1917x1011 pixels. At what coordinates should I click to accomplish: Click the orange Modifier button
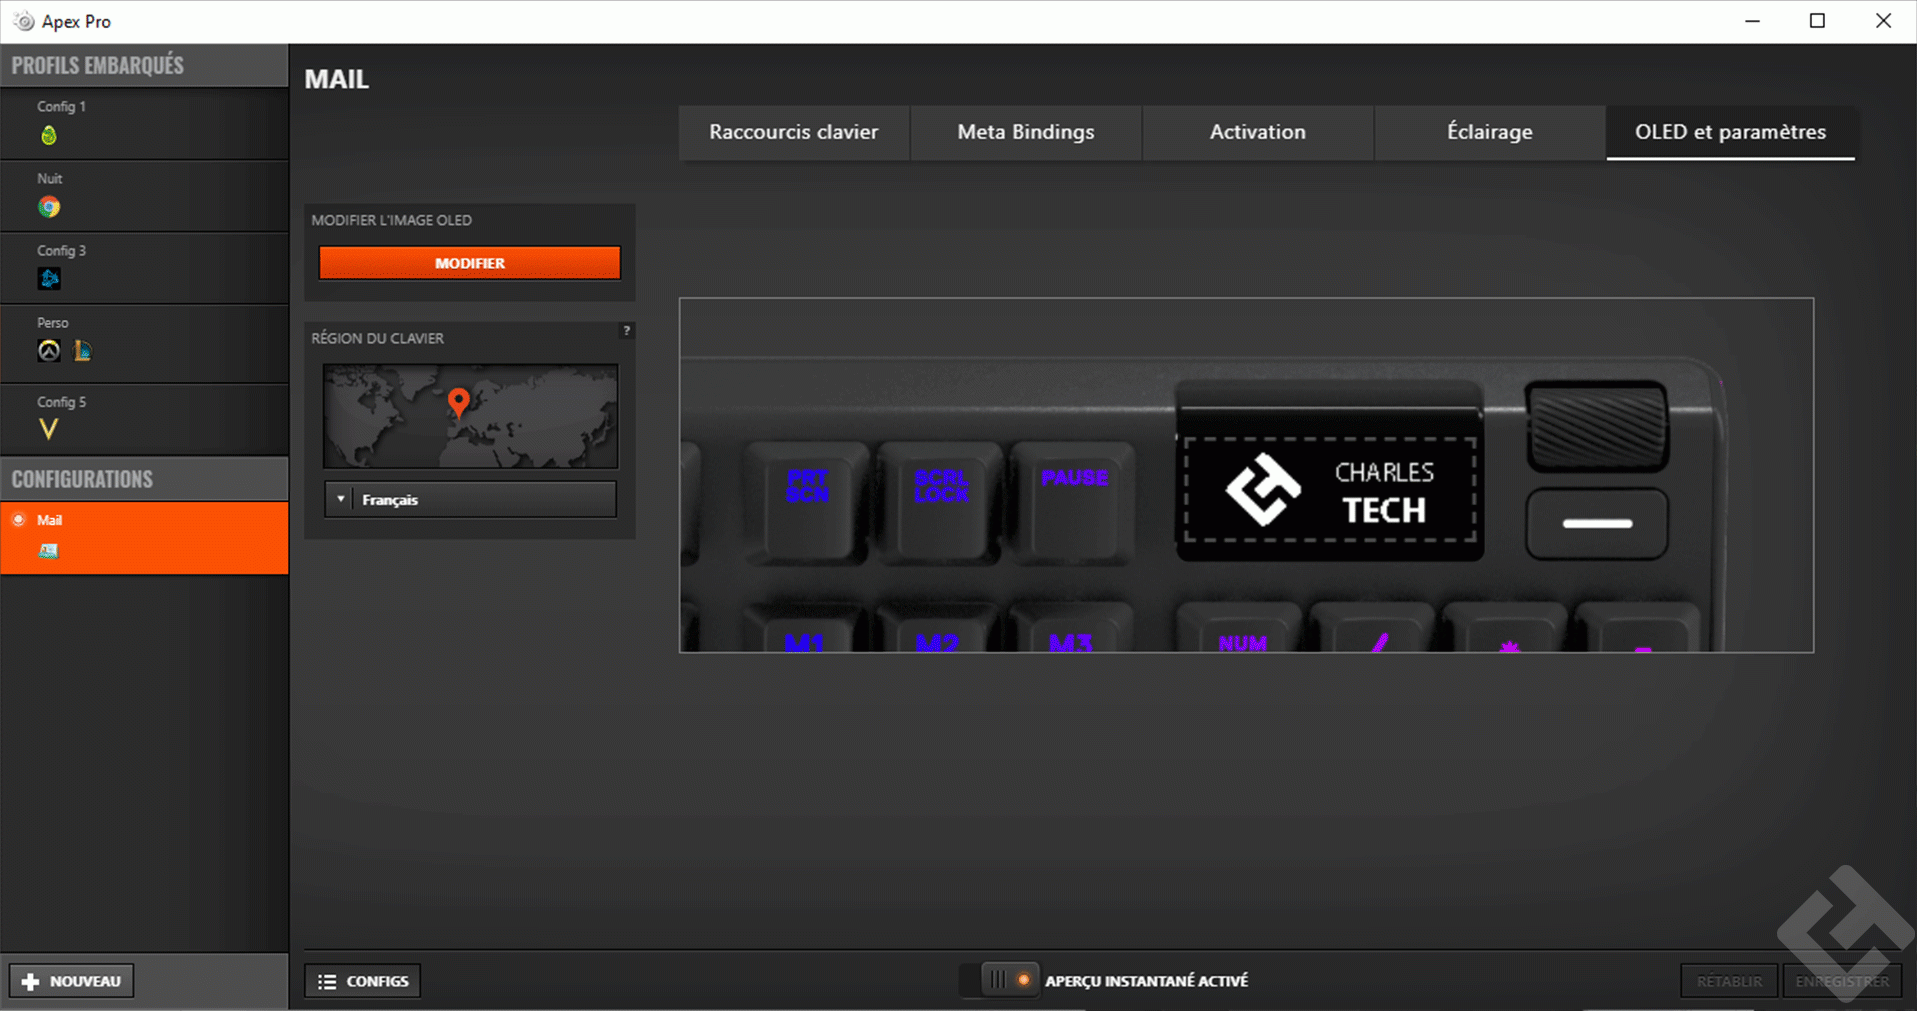470,263
